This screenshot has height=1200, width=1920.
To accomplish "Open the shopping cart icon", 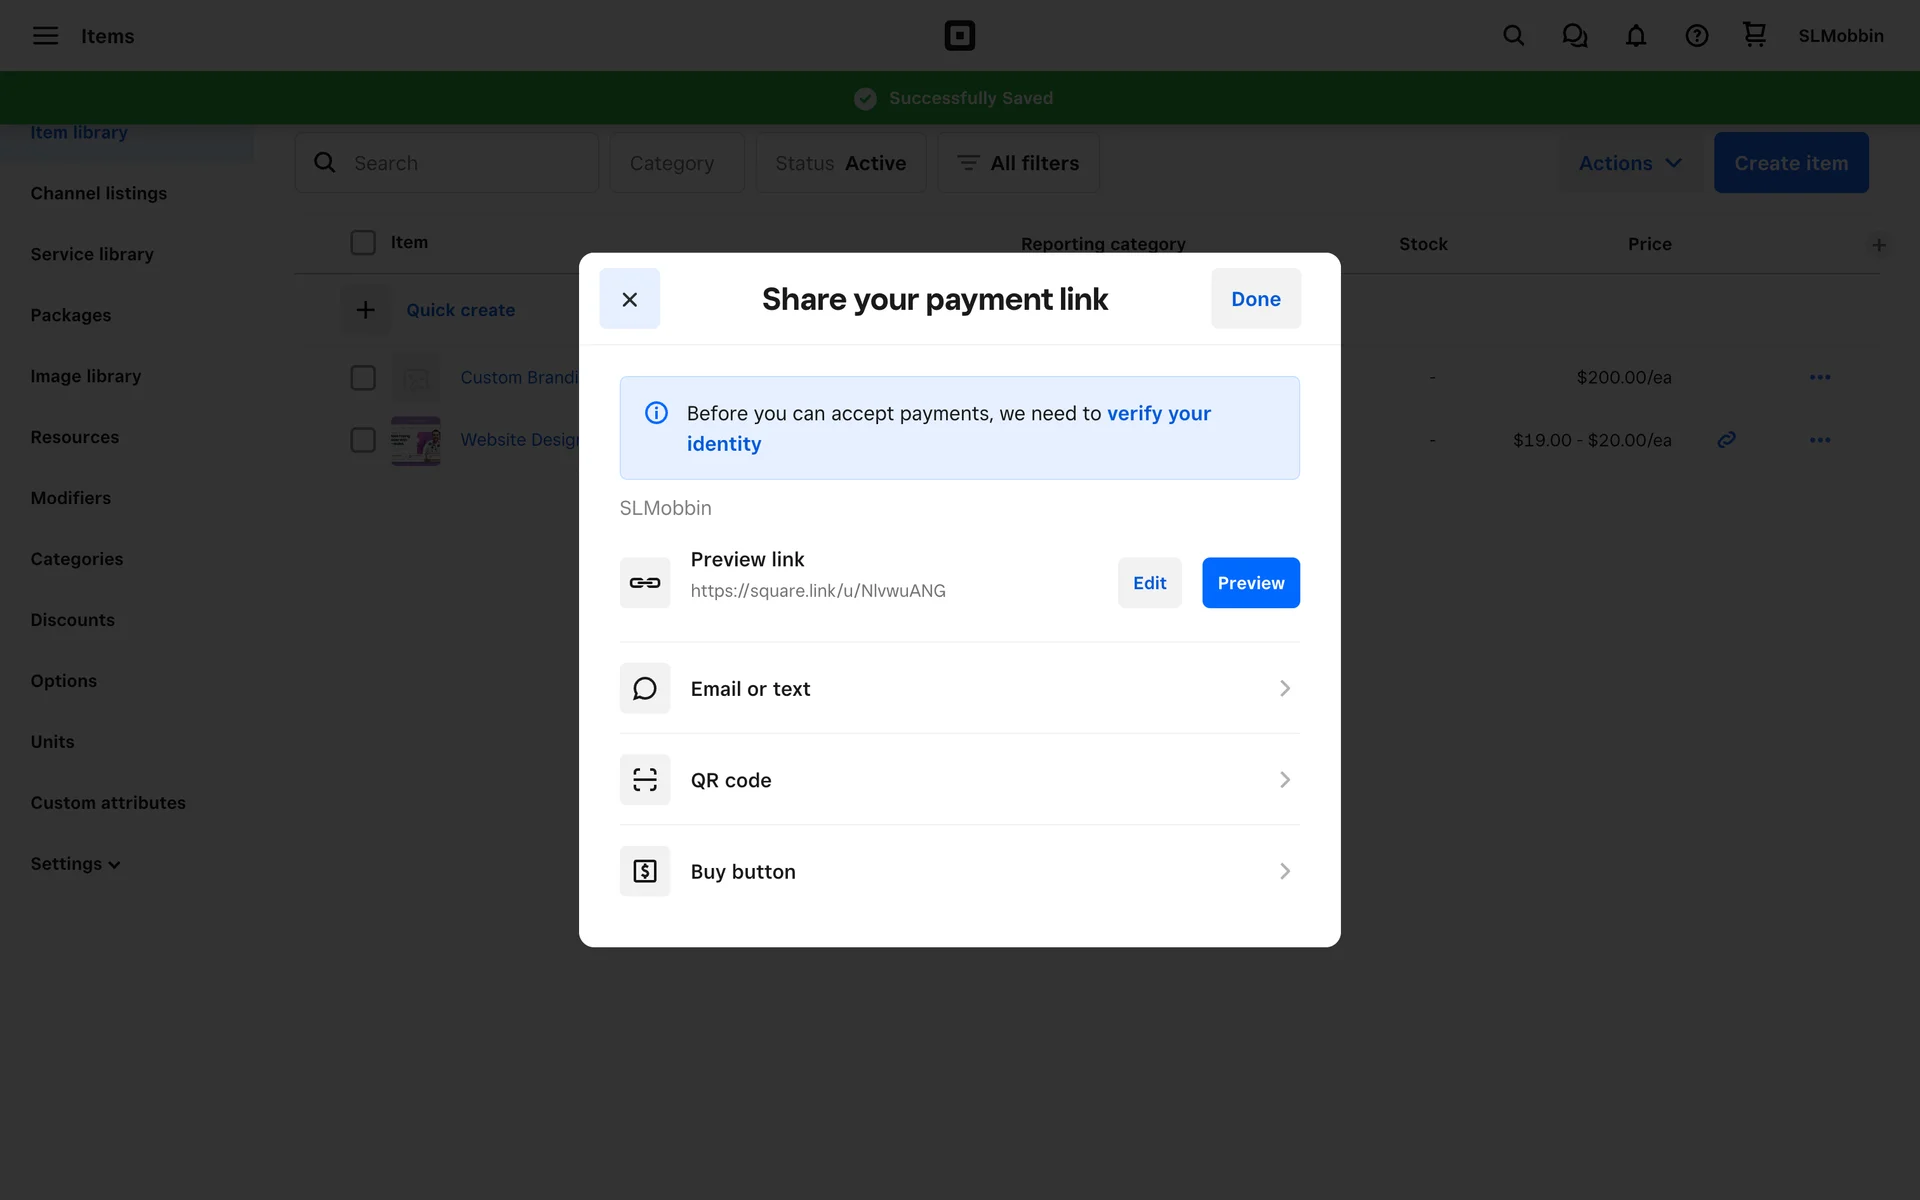I will click(x=1754, y=35).
